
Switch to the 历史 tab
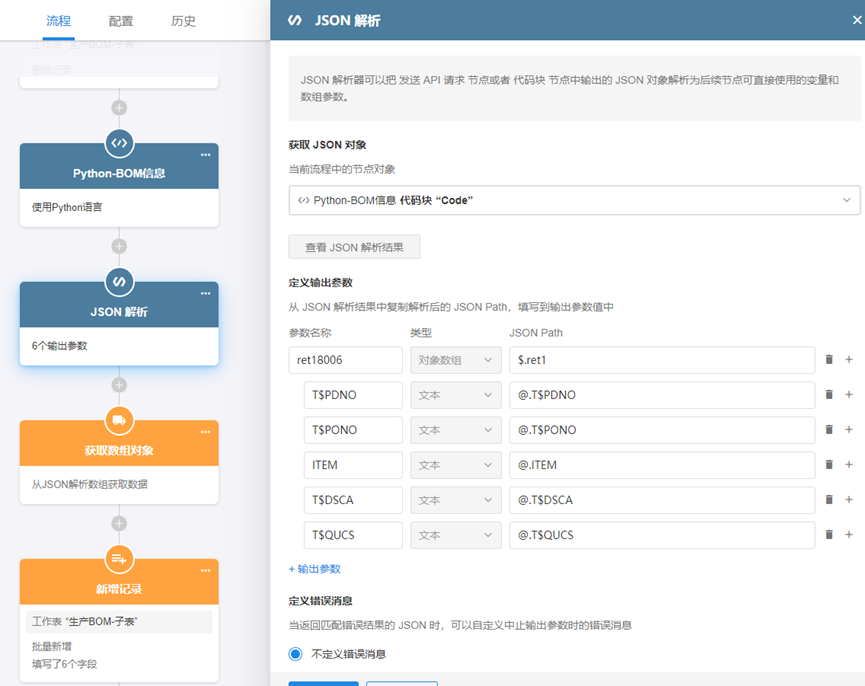click(183, 21)
